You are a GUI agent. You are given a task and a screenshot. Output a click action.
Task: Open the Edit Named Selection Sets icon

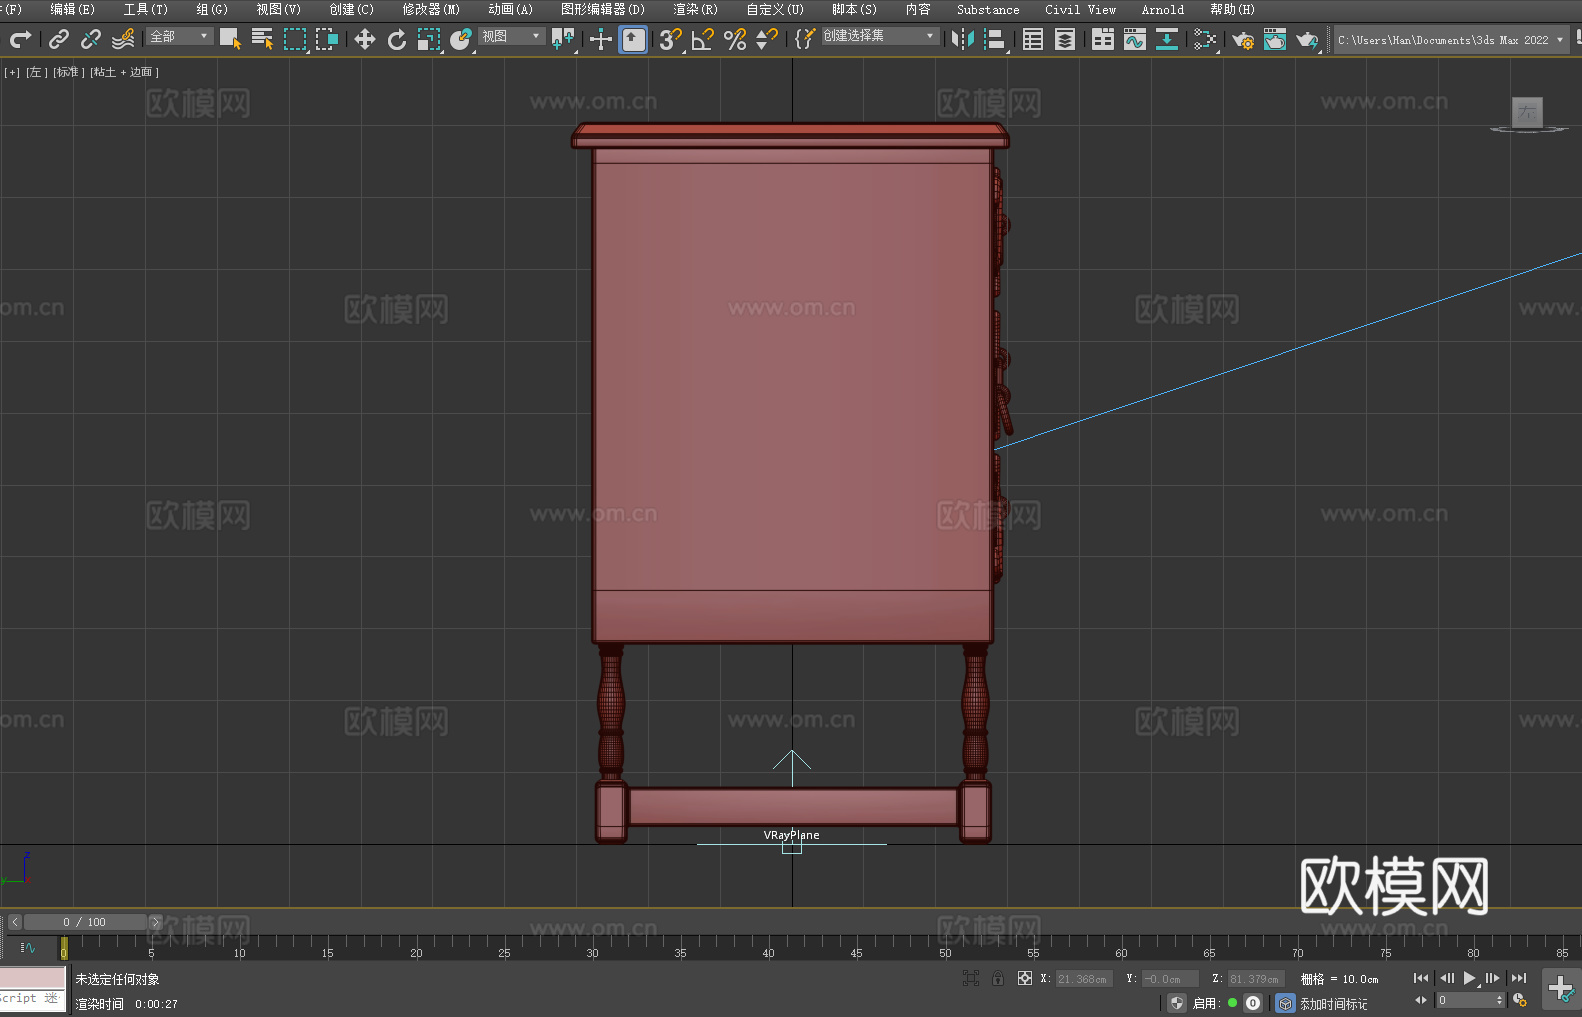click(x=805, y=39)
